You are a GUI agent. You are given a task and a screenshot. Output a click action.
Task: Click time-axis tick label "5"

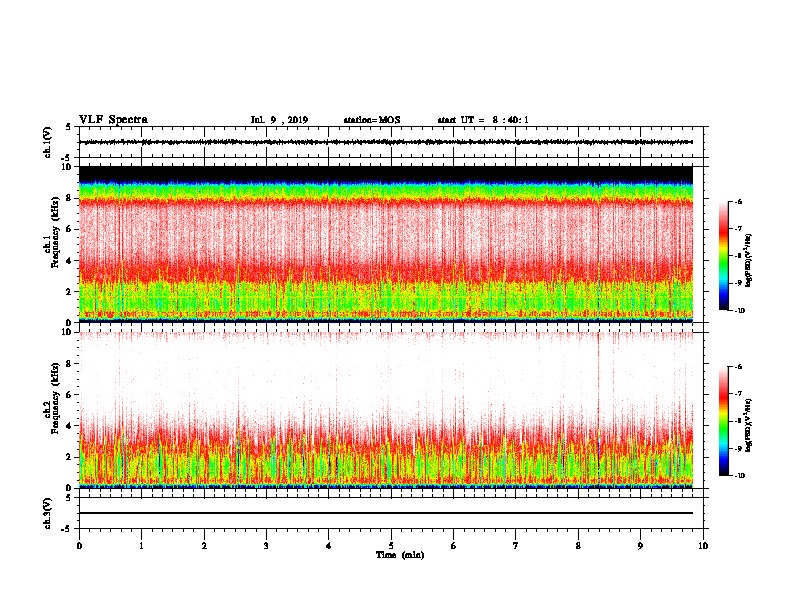[391, 545]
